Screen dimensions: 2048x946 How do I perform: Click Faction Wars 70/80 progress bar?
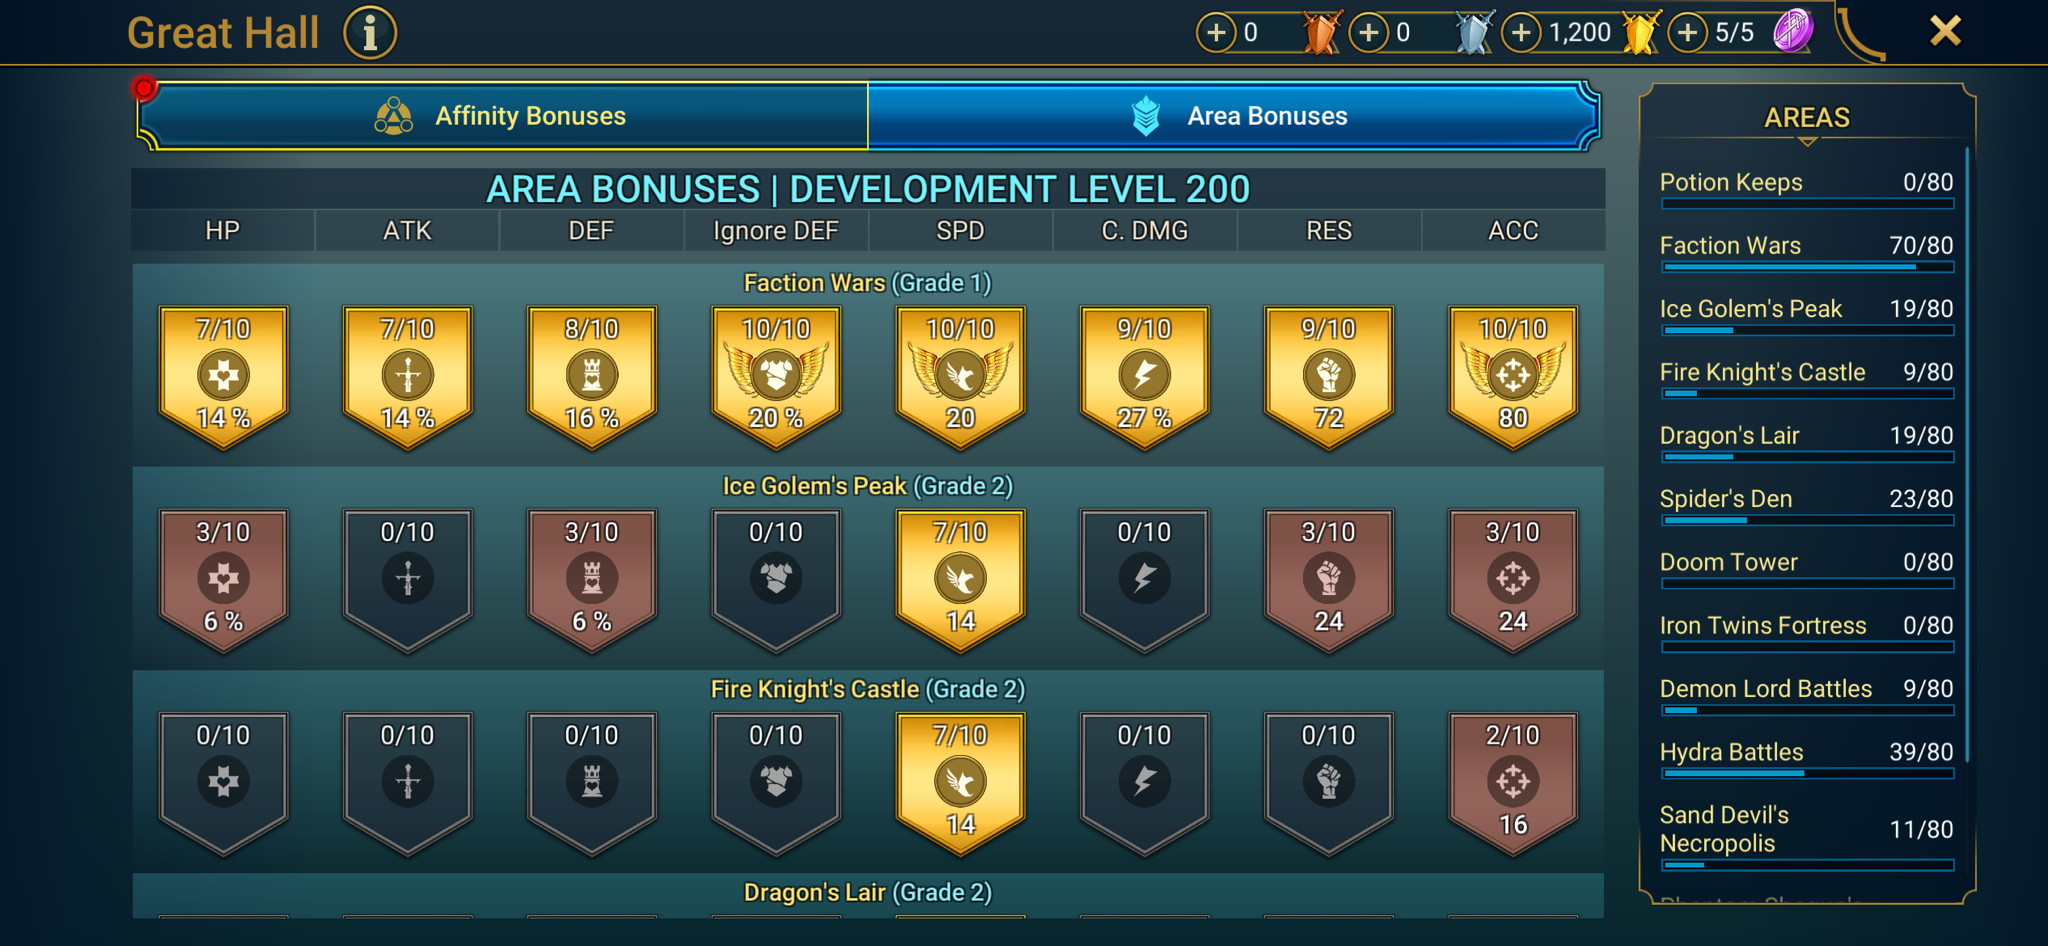pyautogui.click(x=1807, y=267)
